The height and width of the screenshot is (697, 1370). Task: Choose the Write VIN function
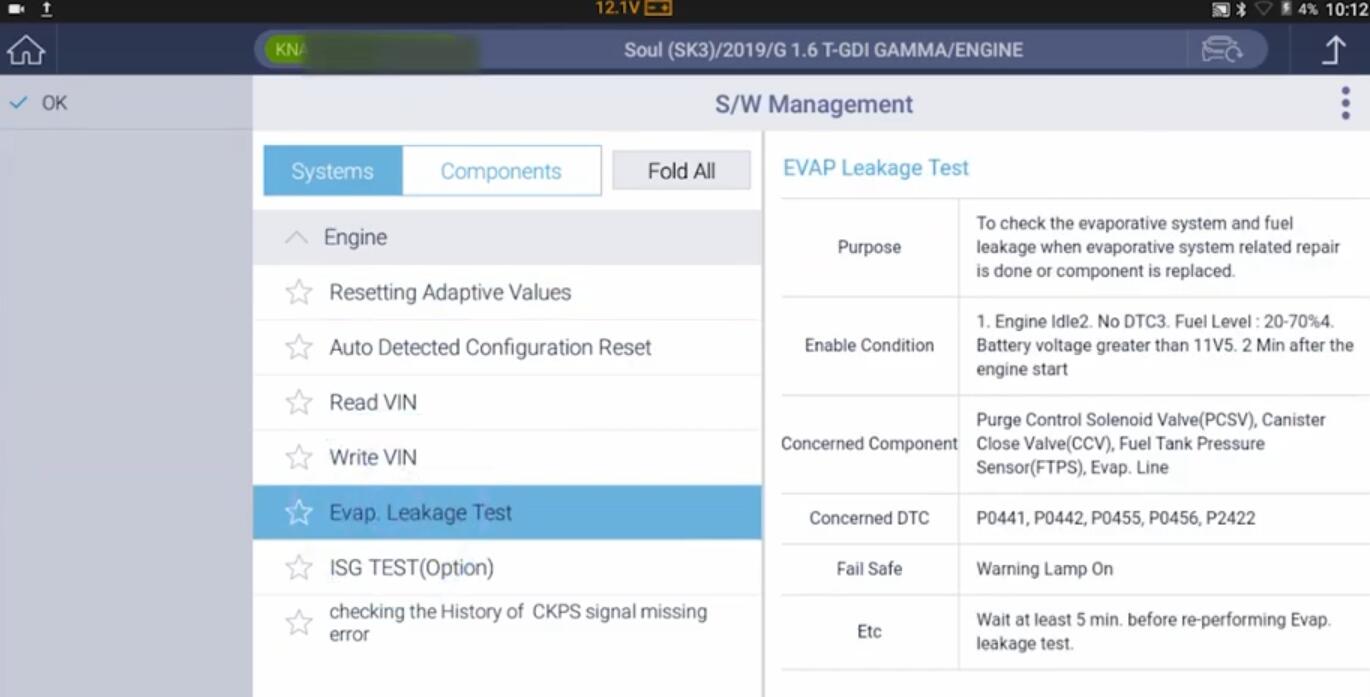(x=507, y=457)
